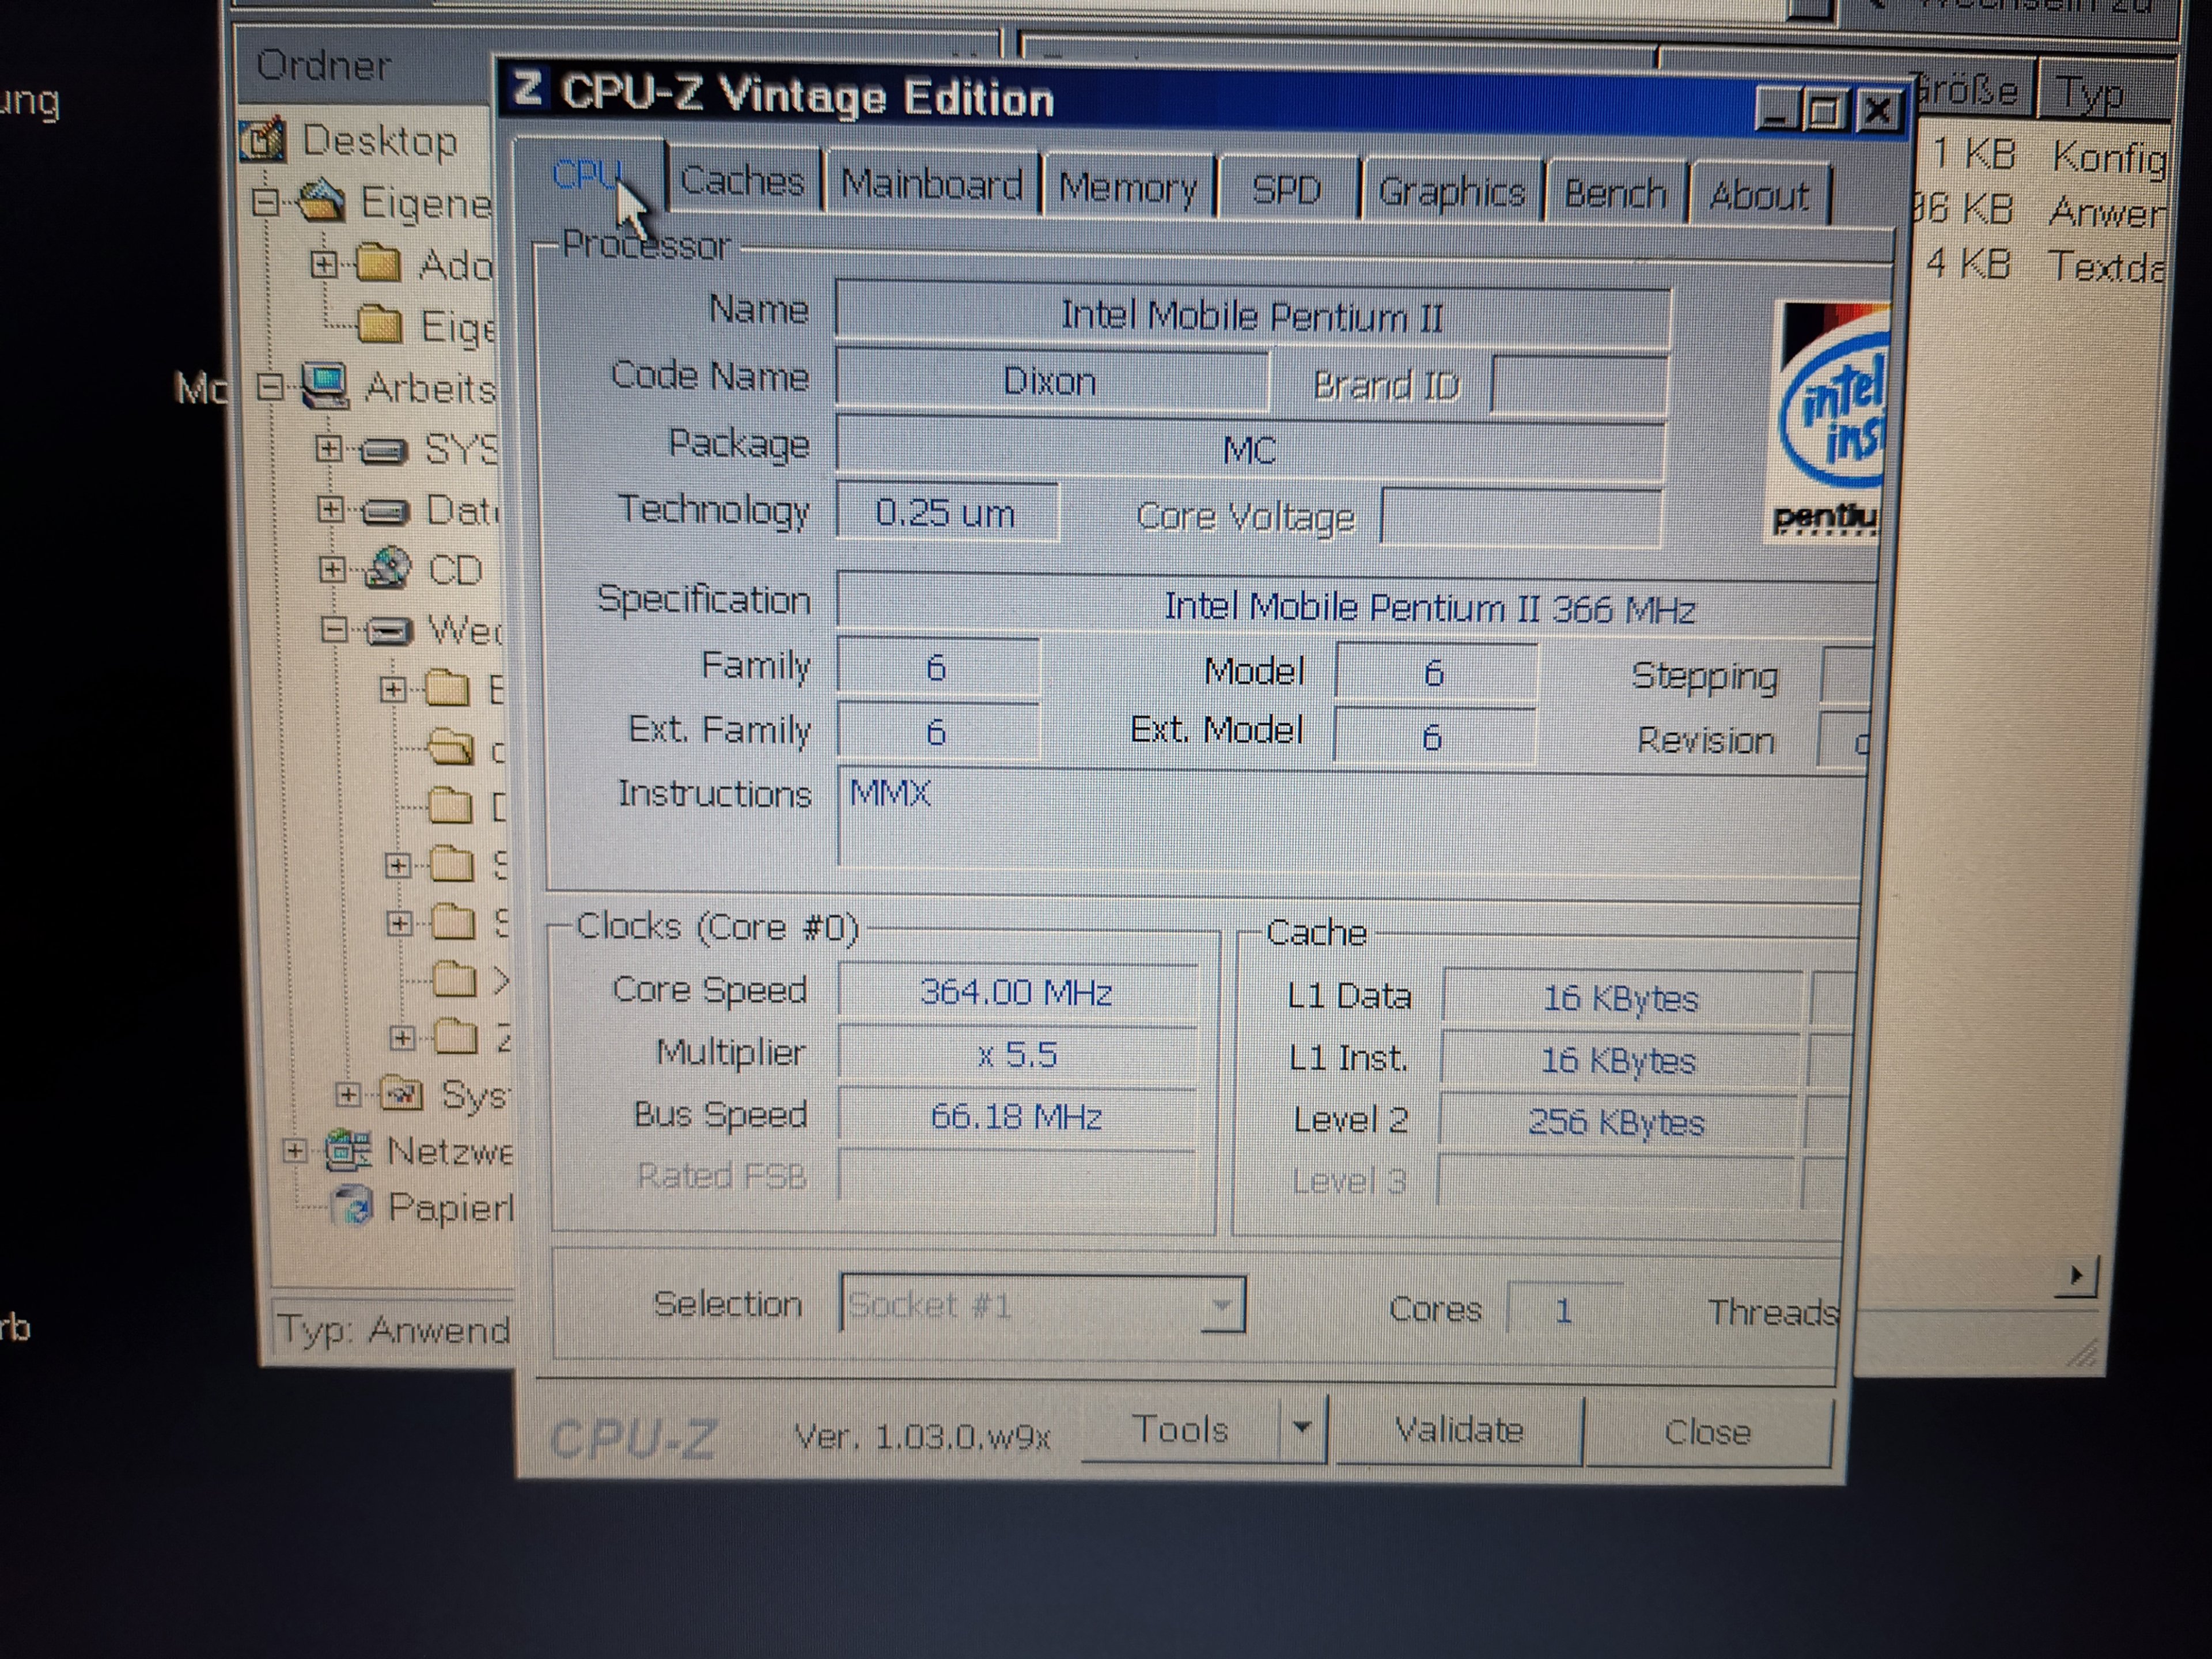The height and width of the screenshot is (1659, 2212).
Task: Click the Eige subfolder icon in Explorer
Action: click(380, 325)
